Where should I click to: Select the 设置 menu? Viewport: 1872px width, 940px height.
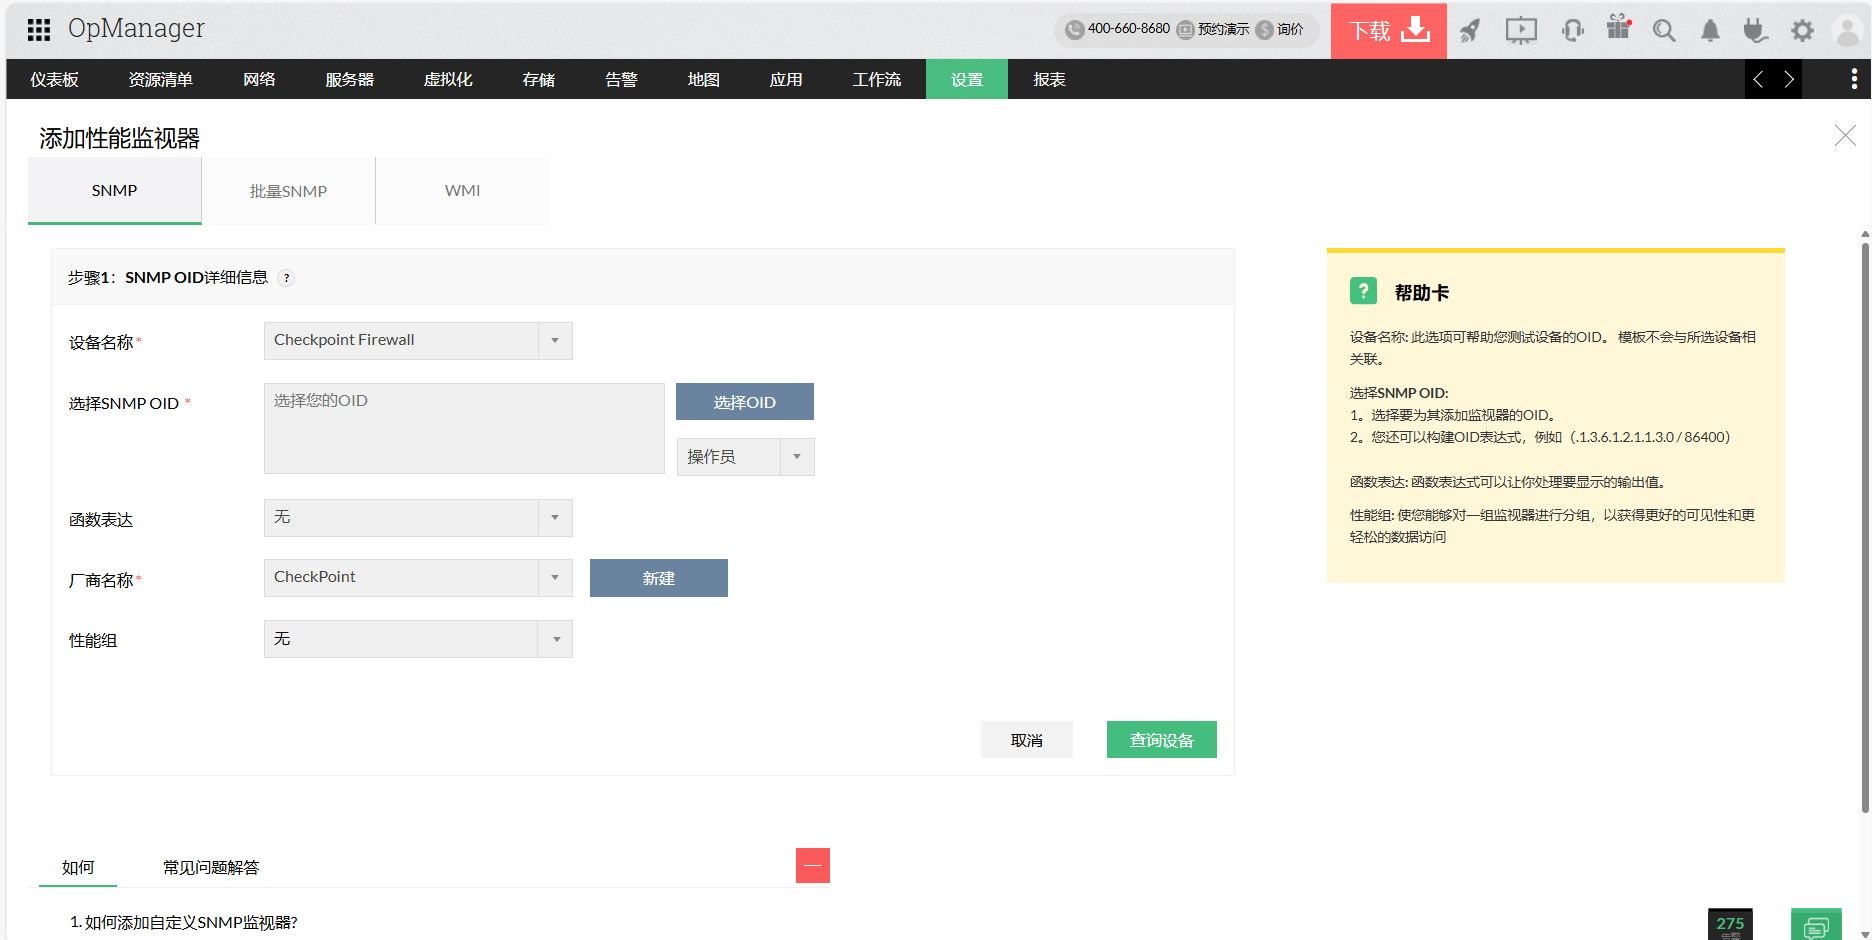(x=967, y=79)
